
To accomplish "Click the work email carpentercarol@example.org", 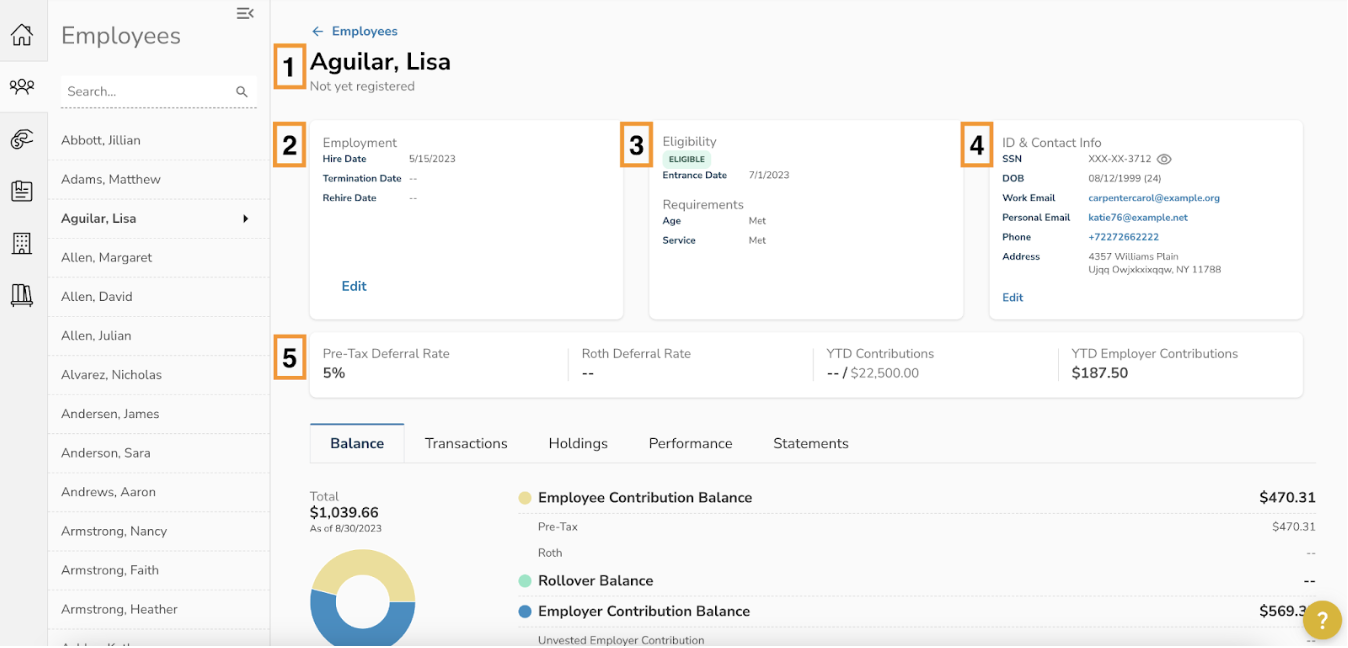I will pyautogui.click(x=1153, y=198).
